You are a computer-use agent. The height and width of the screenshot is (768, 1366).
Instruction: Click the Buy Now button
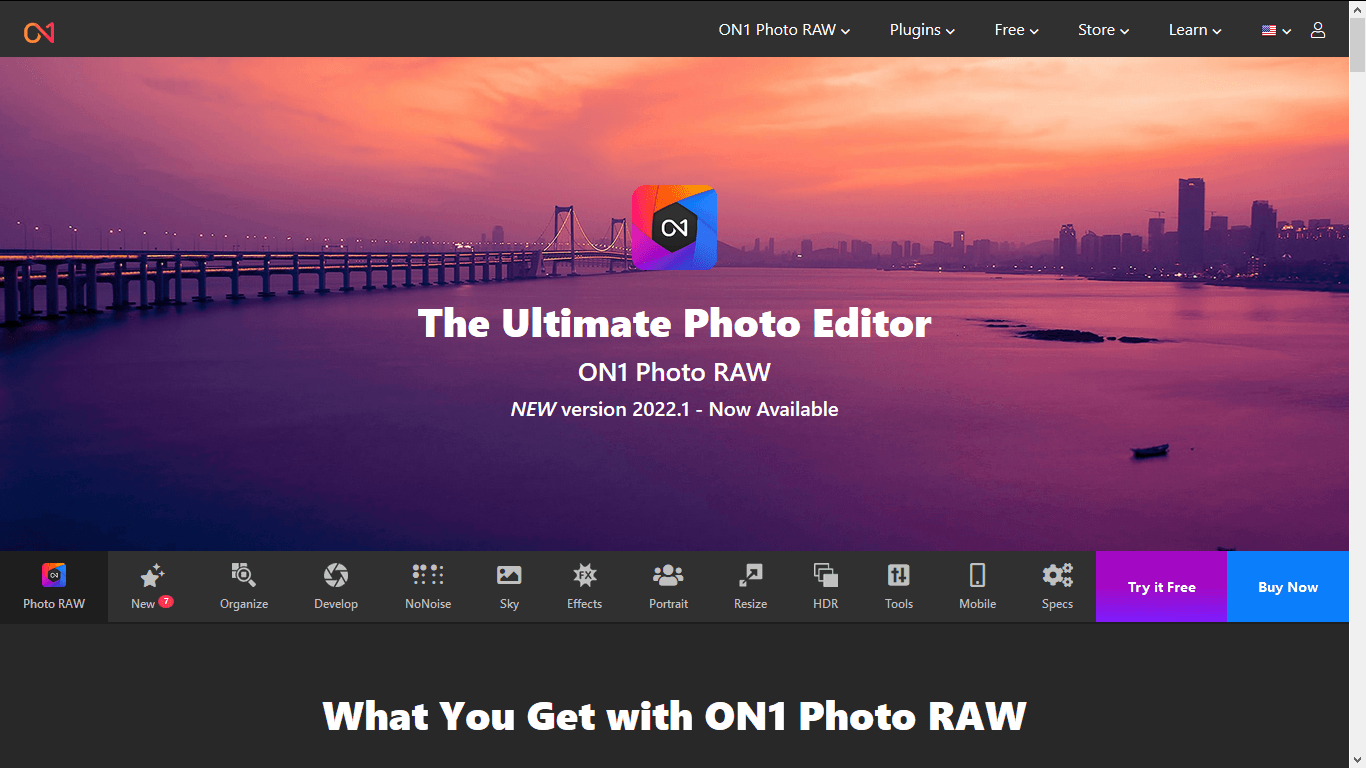click(x=1288, y=587)
